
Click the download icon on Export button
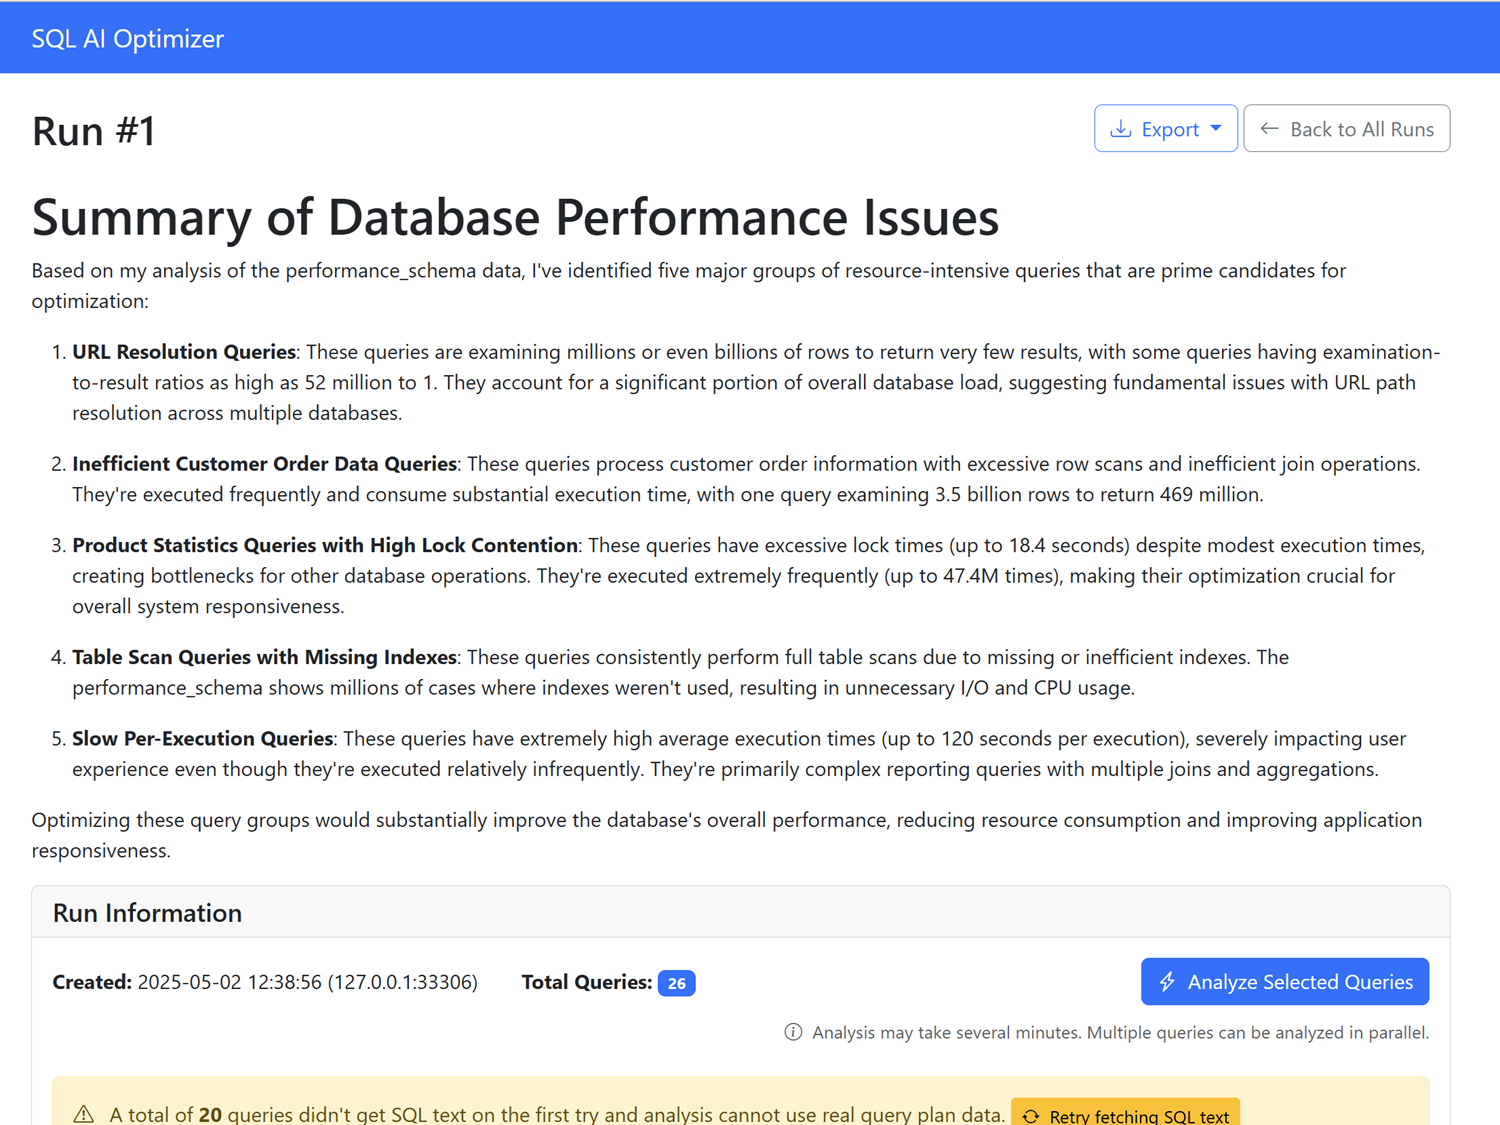[x=1121, y=129]
